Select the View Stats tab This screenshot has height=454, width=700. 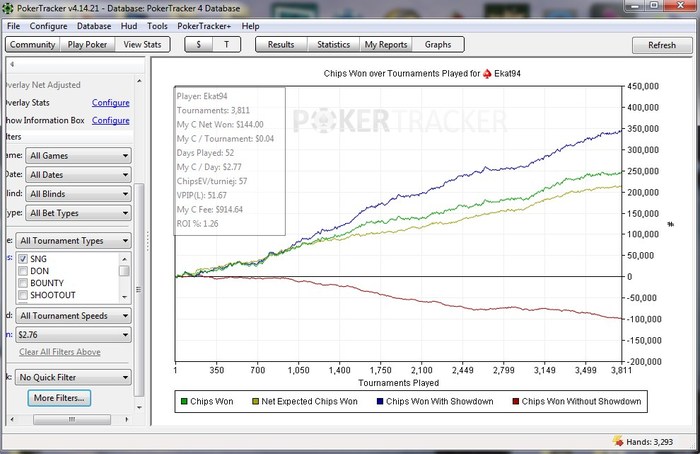[x=142, y=45]
